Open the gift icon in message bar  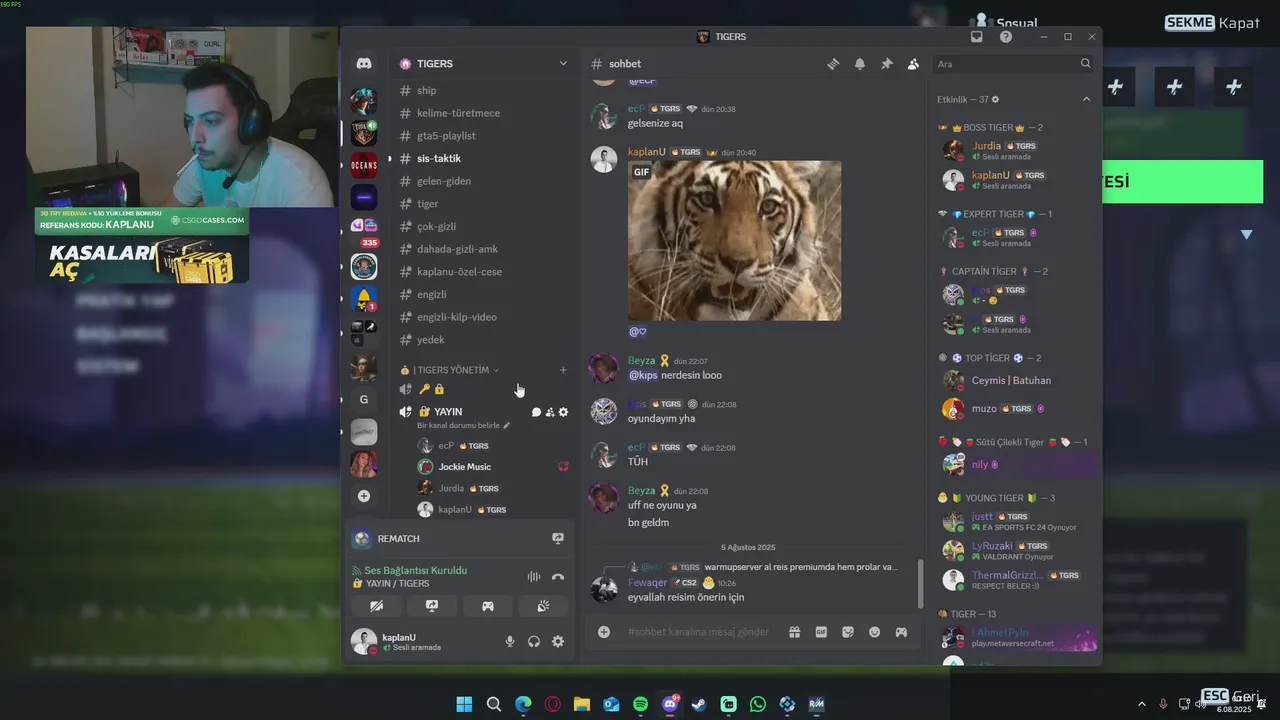click(794, 632)
